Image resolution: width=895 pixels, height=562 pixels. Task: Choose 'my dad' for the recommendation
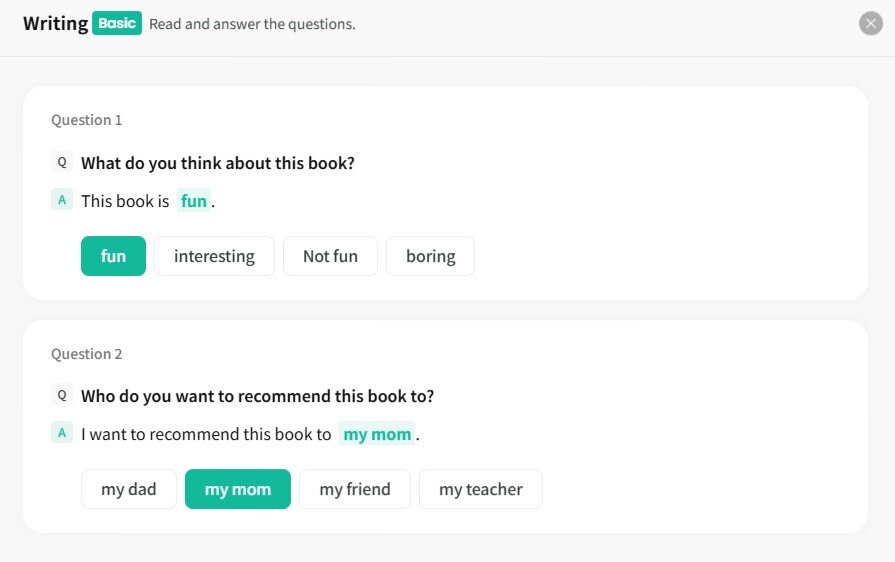click(129, 489)
